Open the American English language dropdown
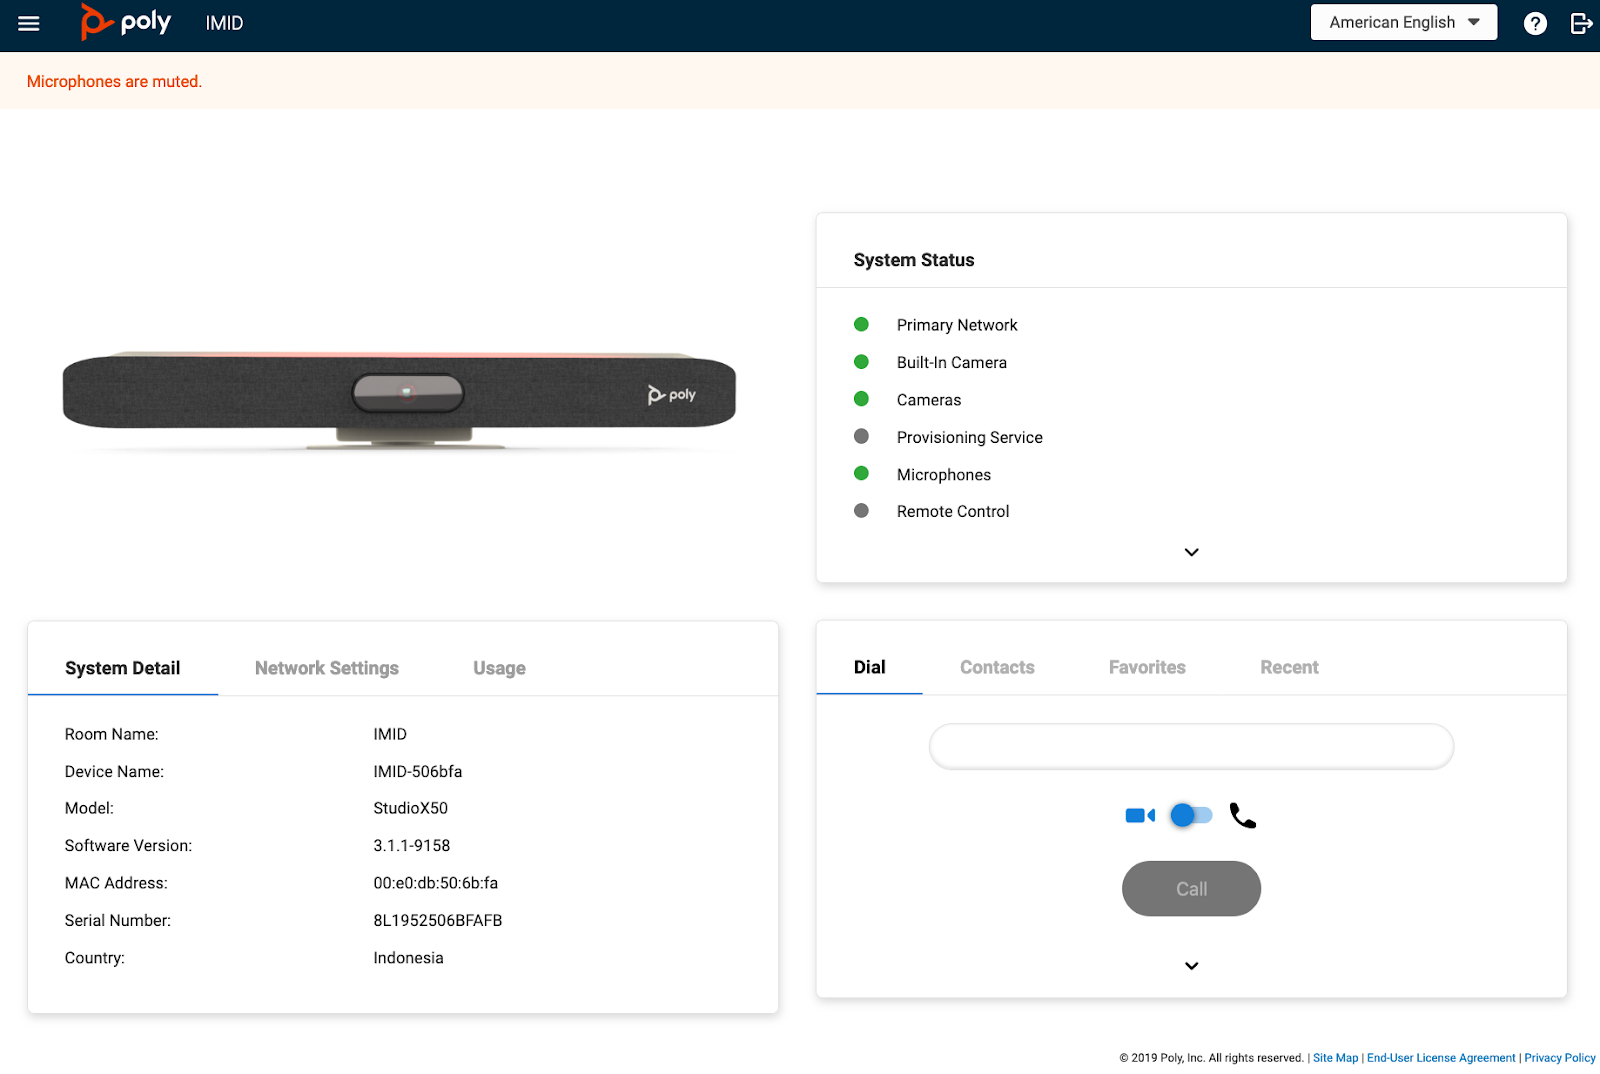1600x1074 pixels. (x=1403, y=22)
